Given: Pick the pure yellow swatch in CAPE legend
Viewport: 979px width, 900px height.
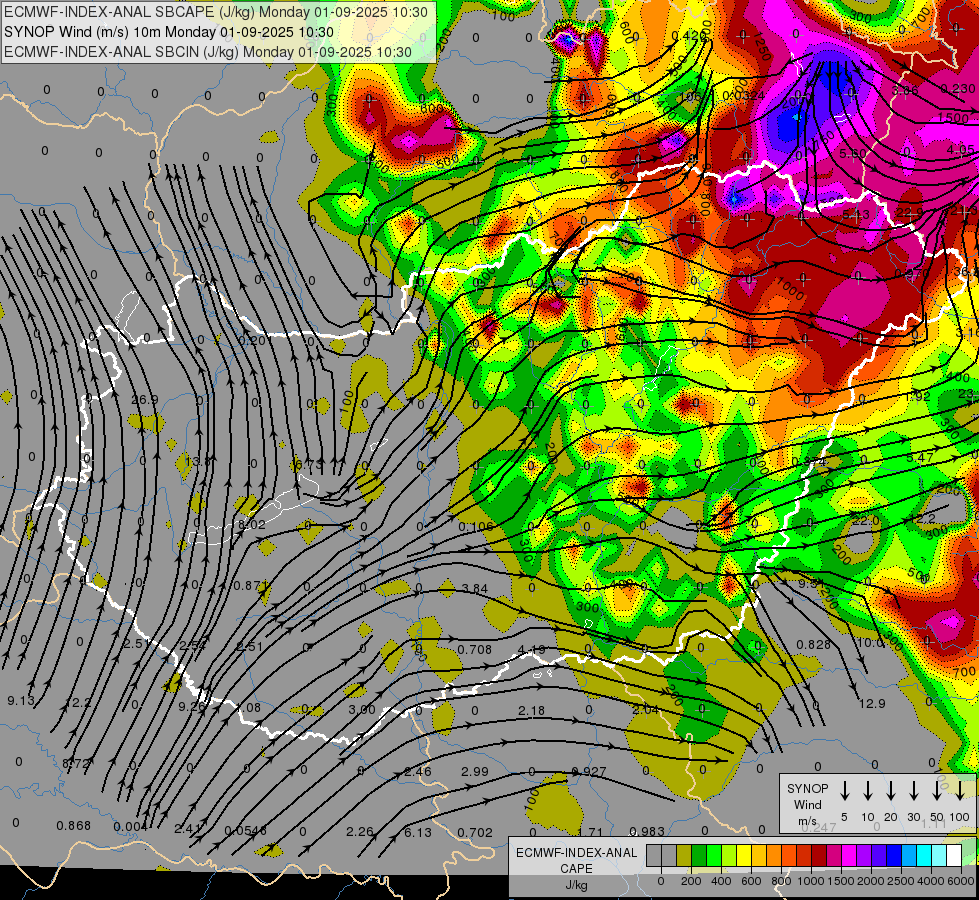Looking at the screenshot, I should [744, 856].
